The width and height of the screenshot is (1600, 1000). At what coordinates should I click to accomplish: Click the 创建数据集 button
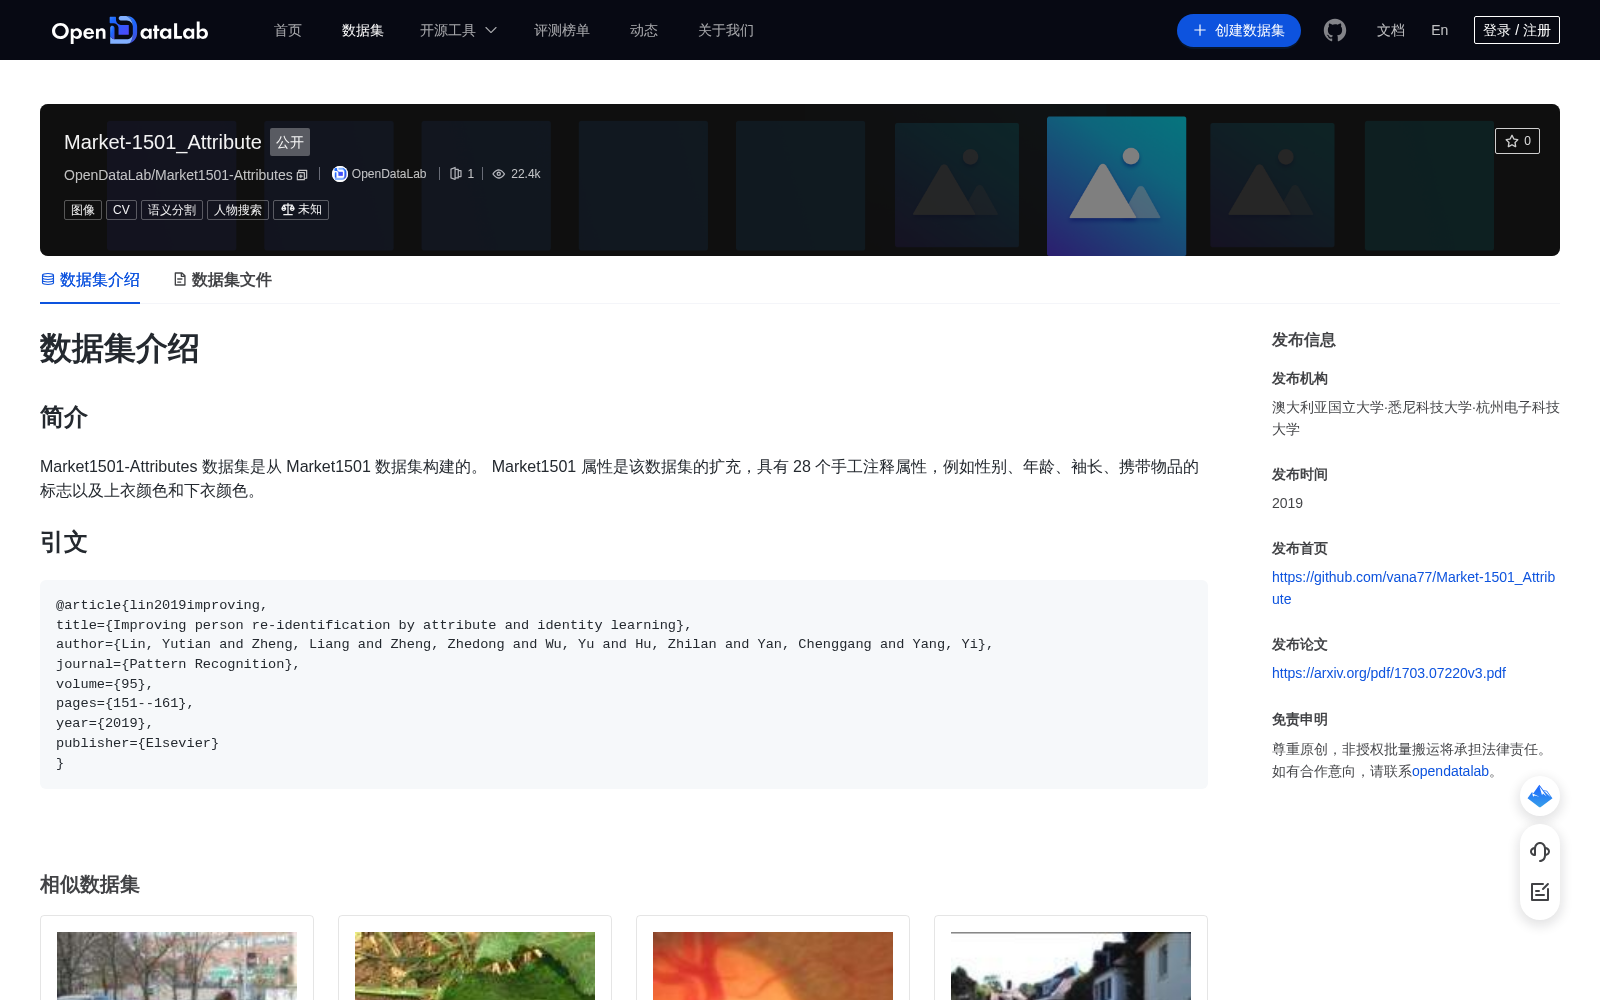[1239, 30]
